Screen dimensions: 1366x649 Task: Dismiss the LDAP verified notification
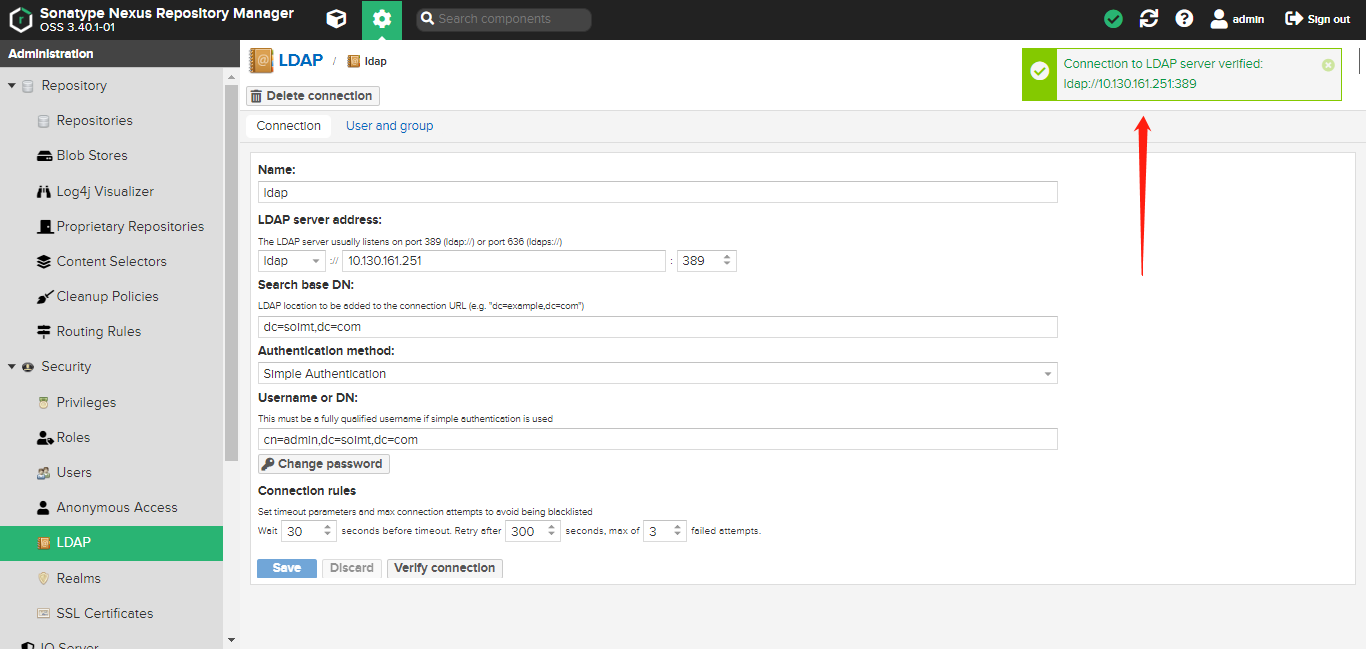(x=1328, y=65)
